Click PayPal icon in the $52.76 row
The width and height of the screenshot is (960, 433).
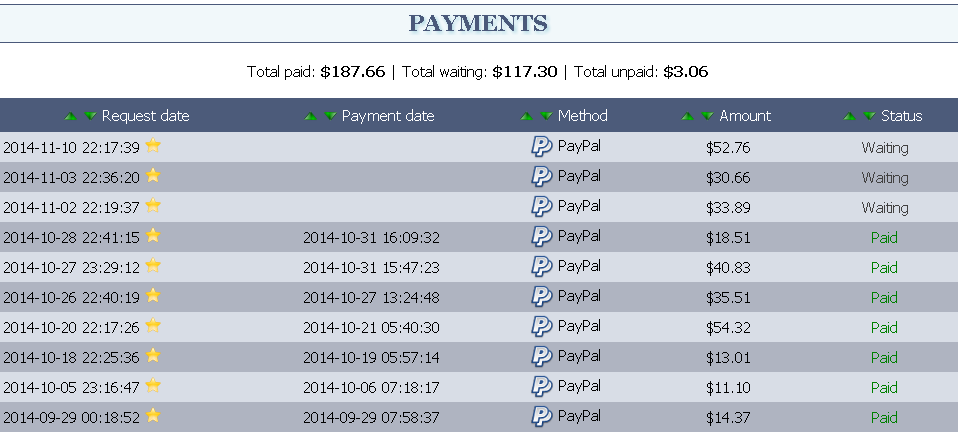(542, 146)
